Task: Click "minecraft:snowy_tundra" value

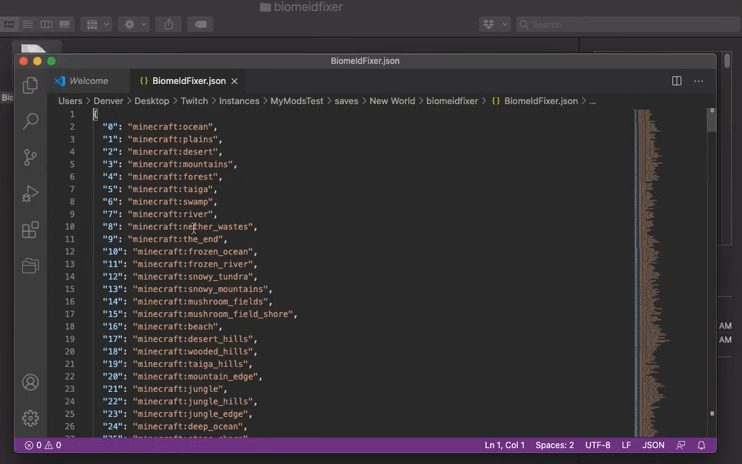Action: [193, 277]
